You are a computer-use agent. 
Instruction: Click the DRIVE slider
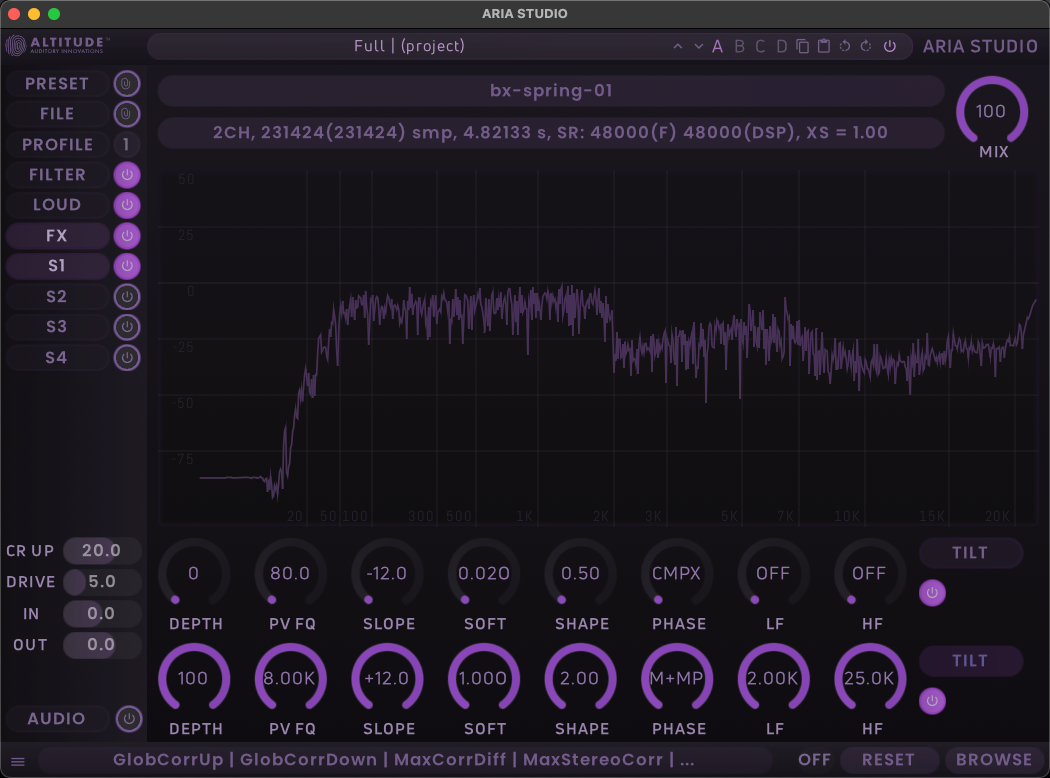coord(102,582)
